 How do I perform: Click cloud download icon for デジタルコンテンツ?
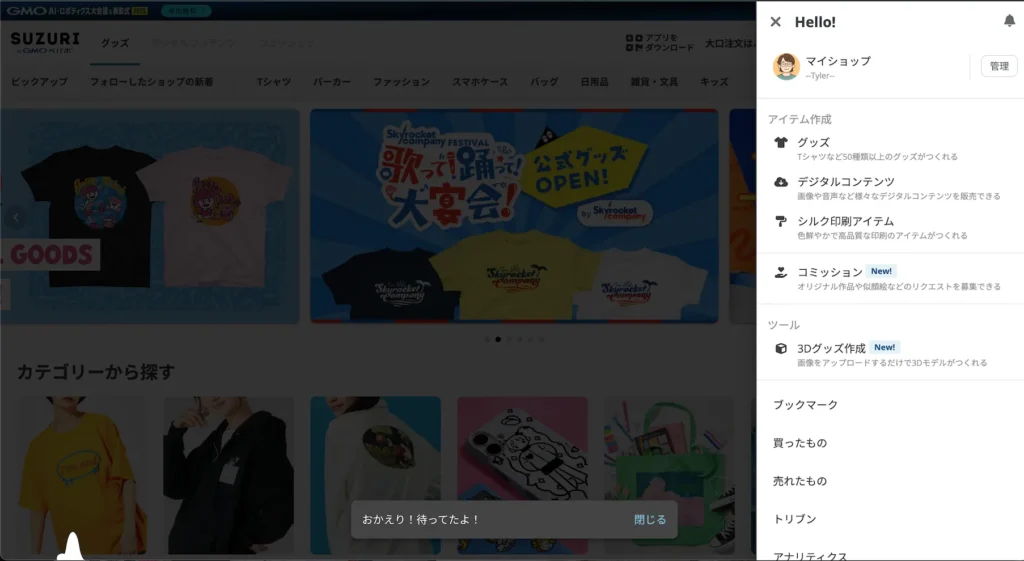pyautogui.click(x=781, y=182)
